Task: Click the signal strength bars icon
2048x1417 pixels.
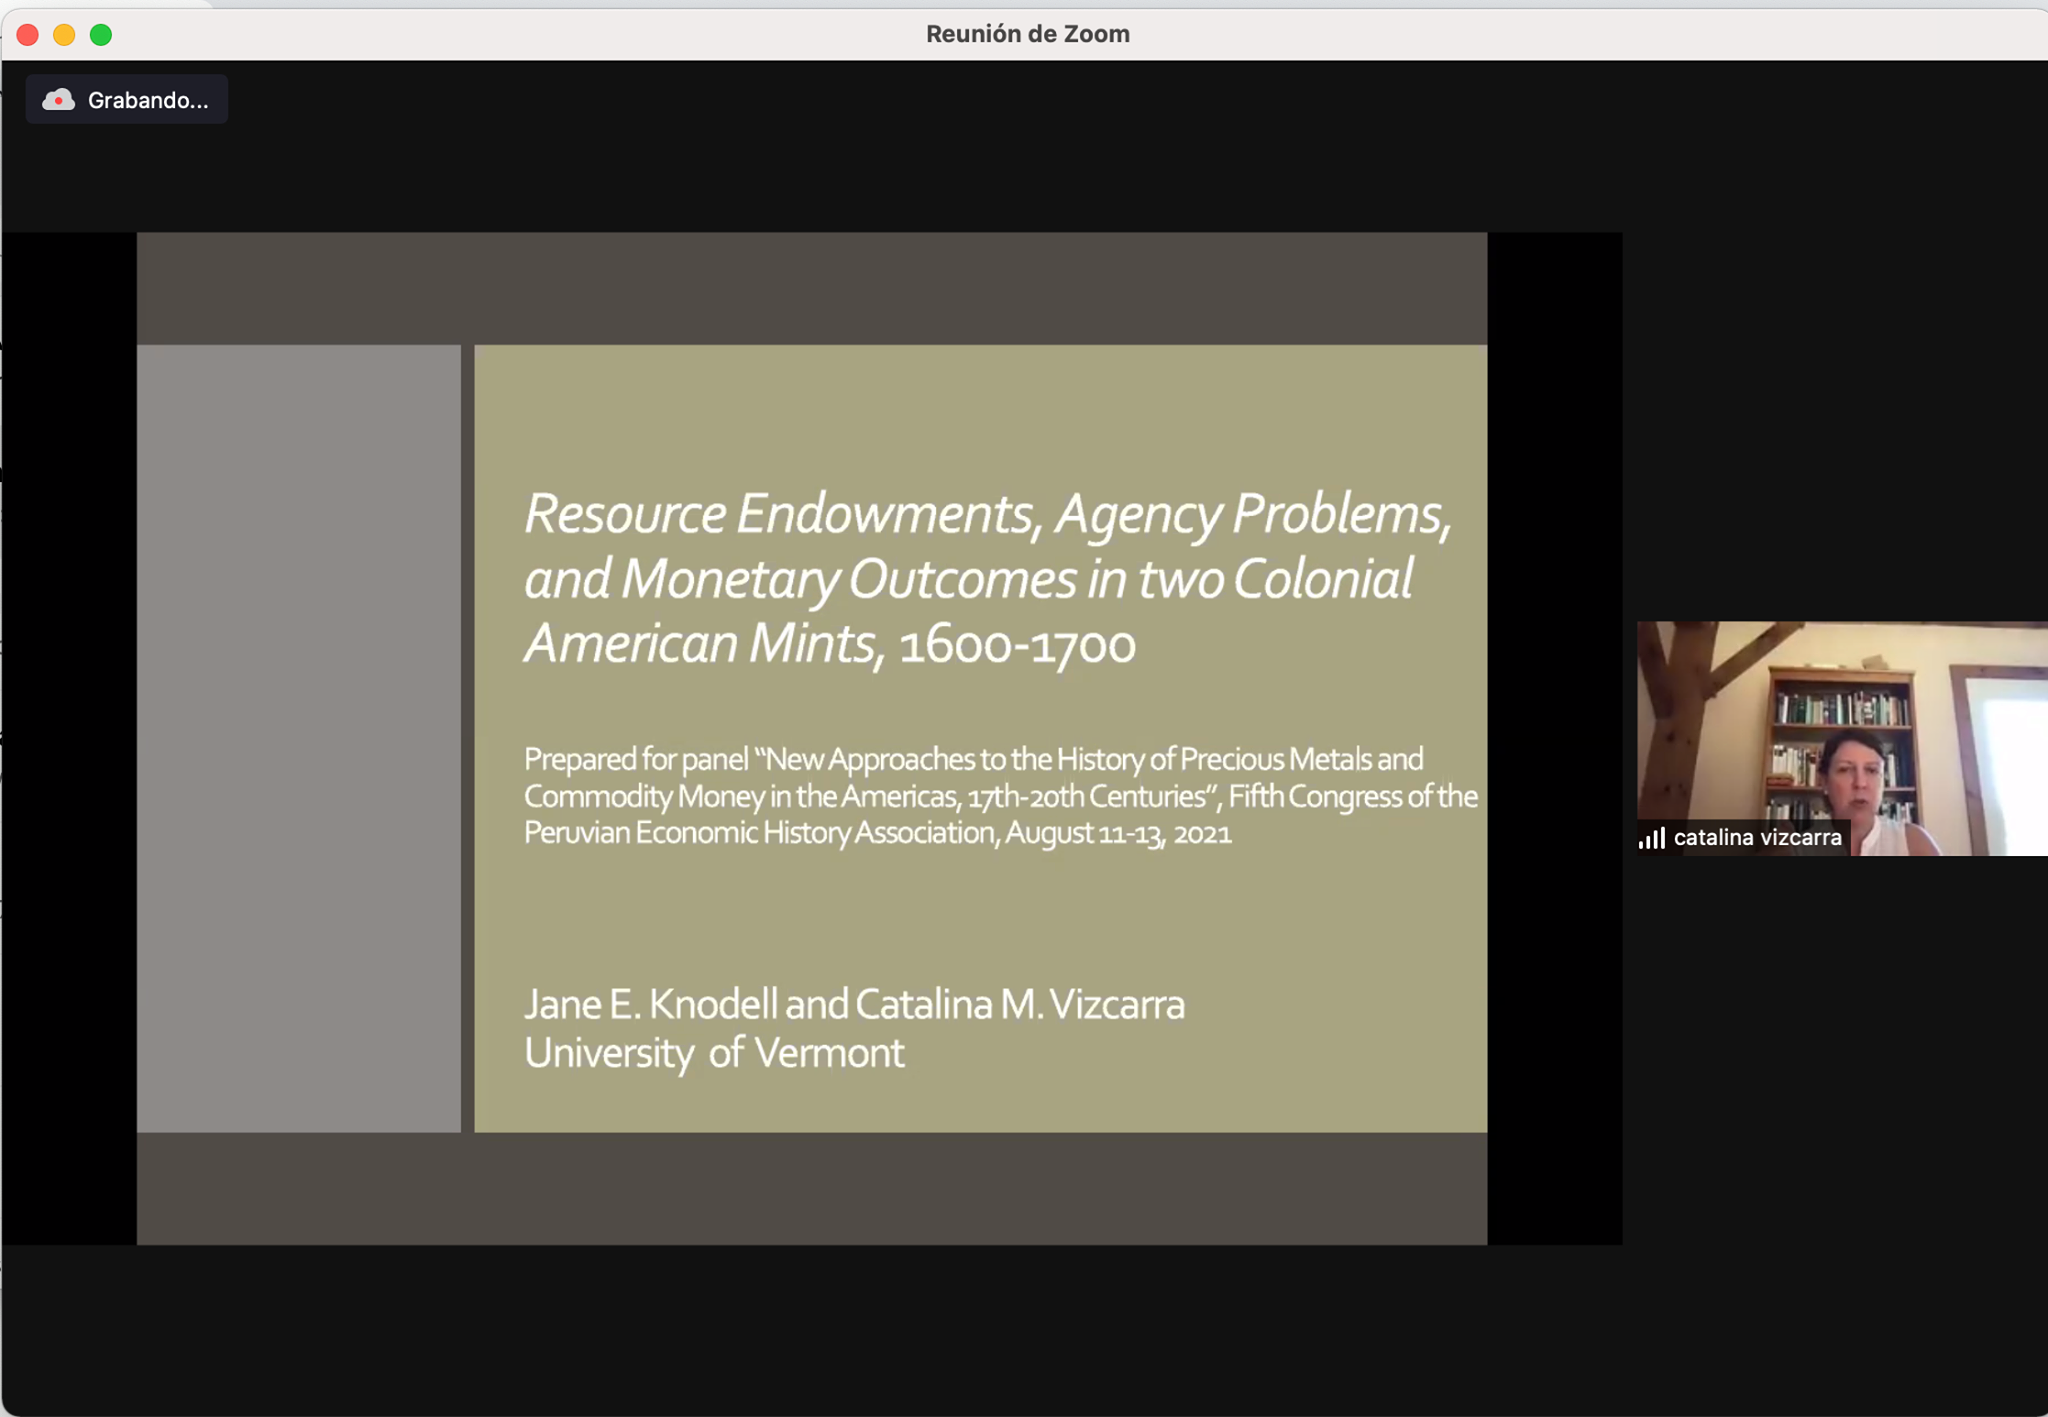Action: click(x=1651, y=838)
